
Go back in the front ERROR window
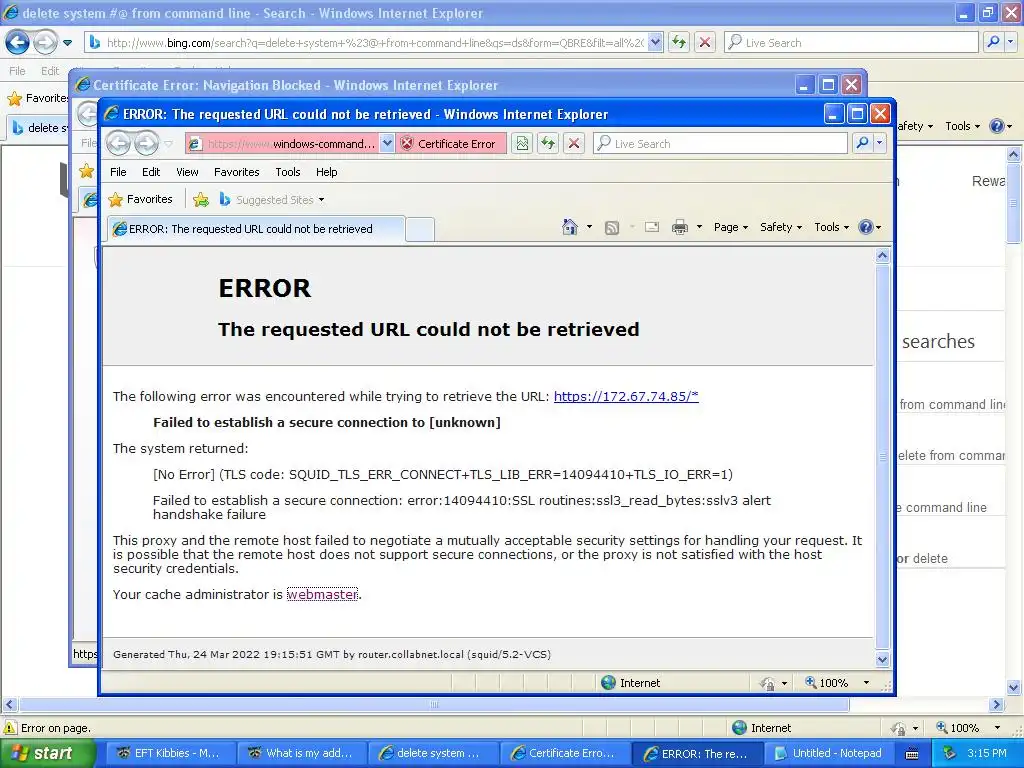(x=118, y=143)
